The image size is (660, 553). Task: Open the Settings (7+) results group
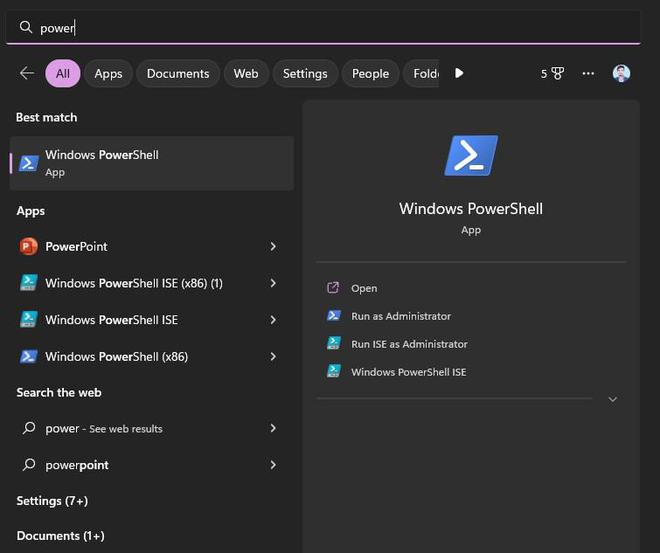coord(52,501)
